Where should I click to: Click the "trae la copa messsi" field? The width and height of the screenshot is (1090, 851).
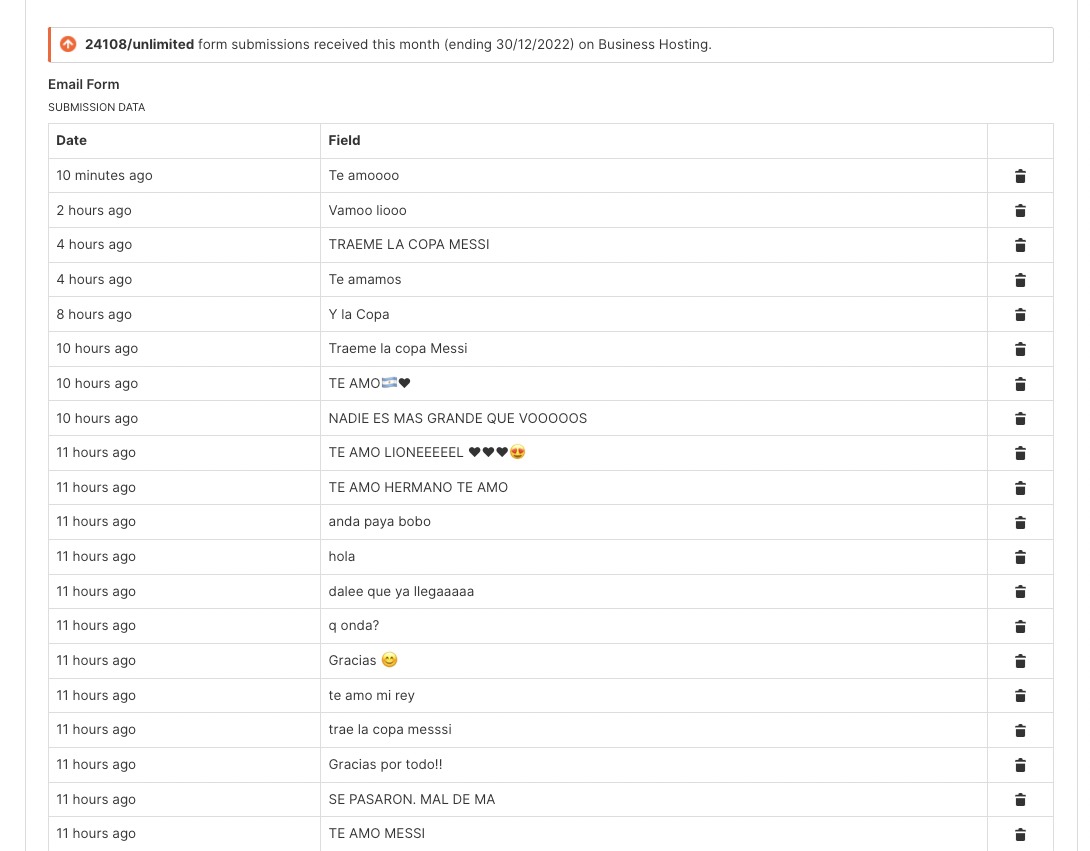tap(390, 730)
